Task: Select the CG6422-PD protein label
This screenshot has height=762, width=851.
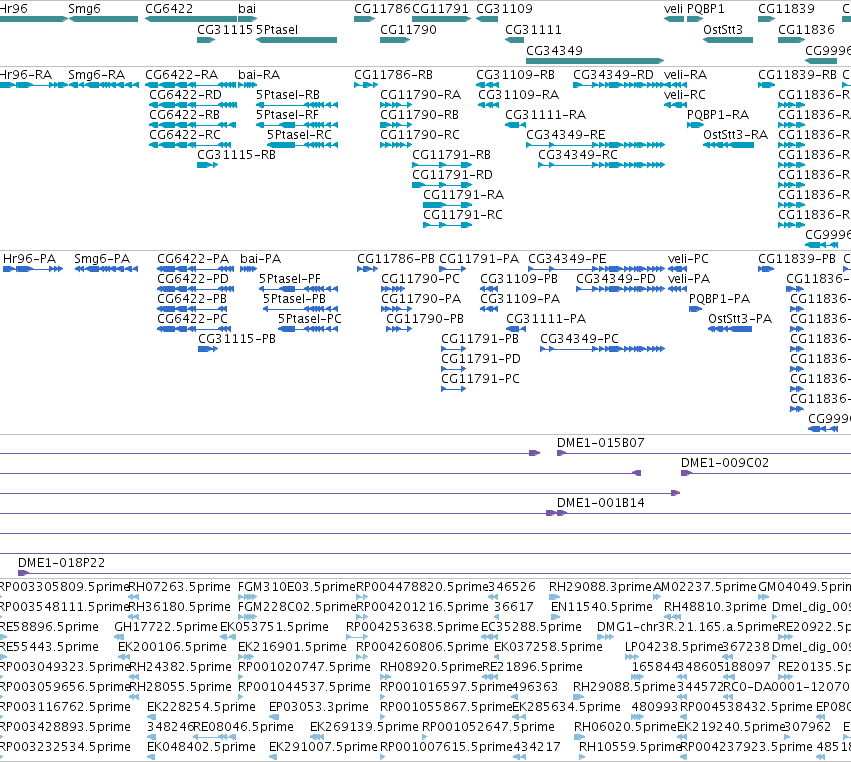Action: pyautogui.click(x=193, y=279)
